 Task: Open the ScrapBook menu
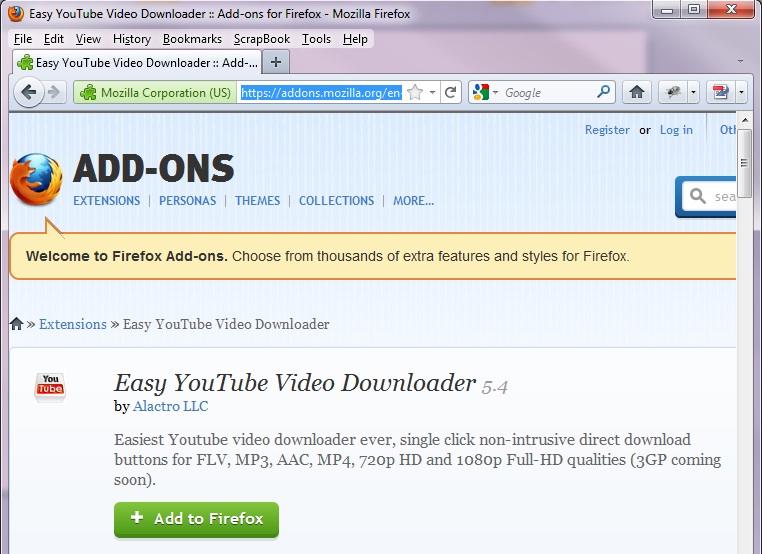coord(261,39)
